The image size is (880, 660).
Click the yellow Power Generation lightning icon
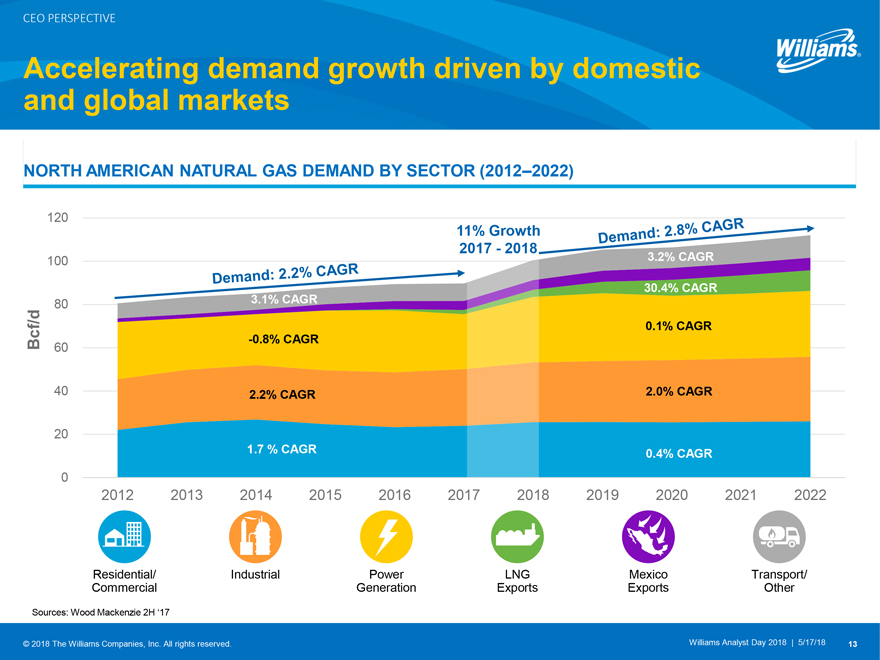(x=386, y=536)
